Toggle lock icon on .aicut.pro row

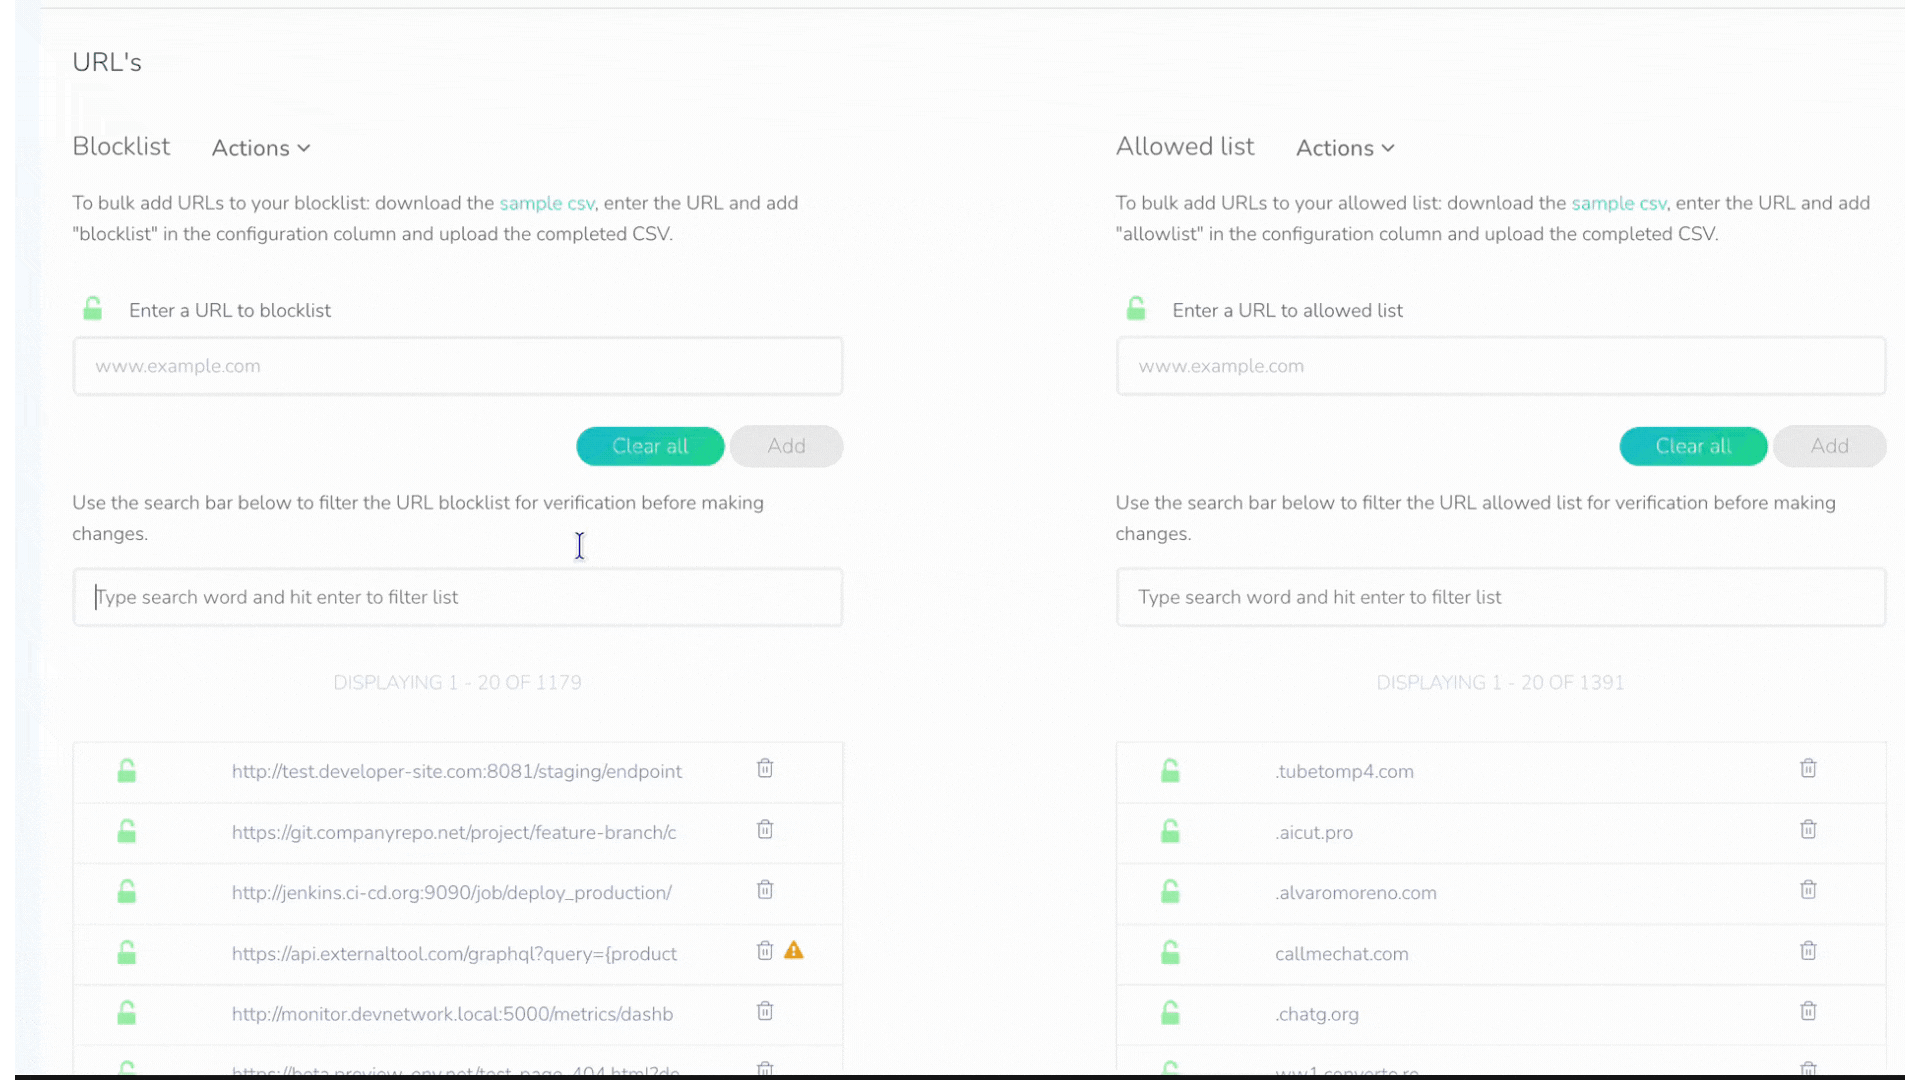[1170, 832]
